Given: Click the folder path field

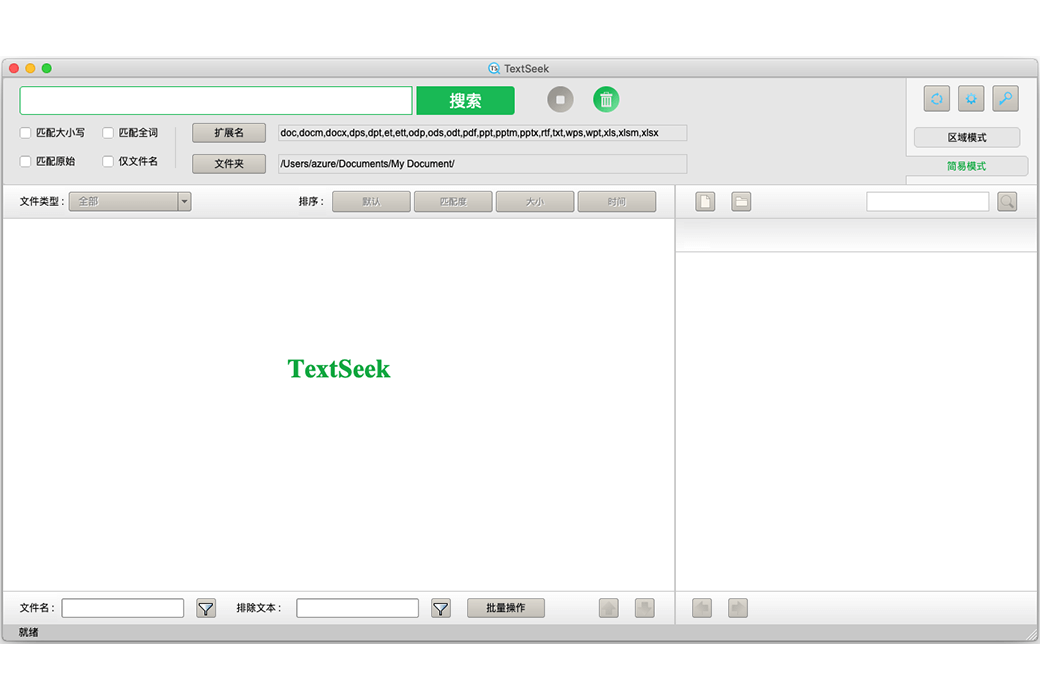Looking at the screenshot, I should pos(482,163).
